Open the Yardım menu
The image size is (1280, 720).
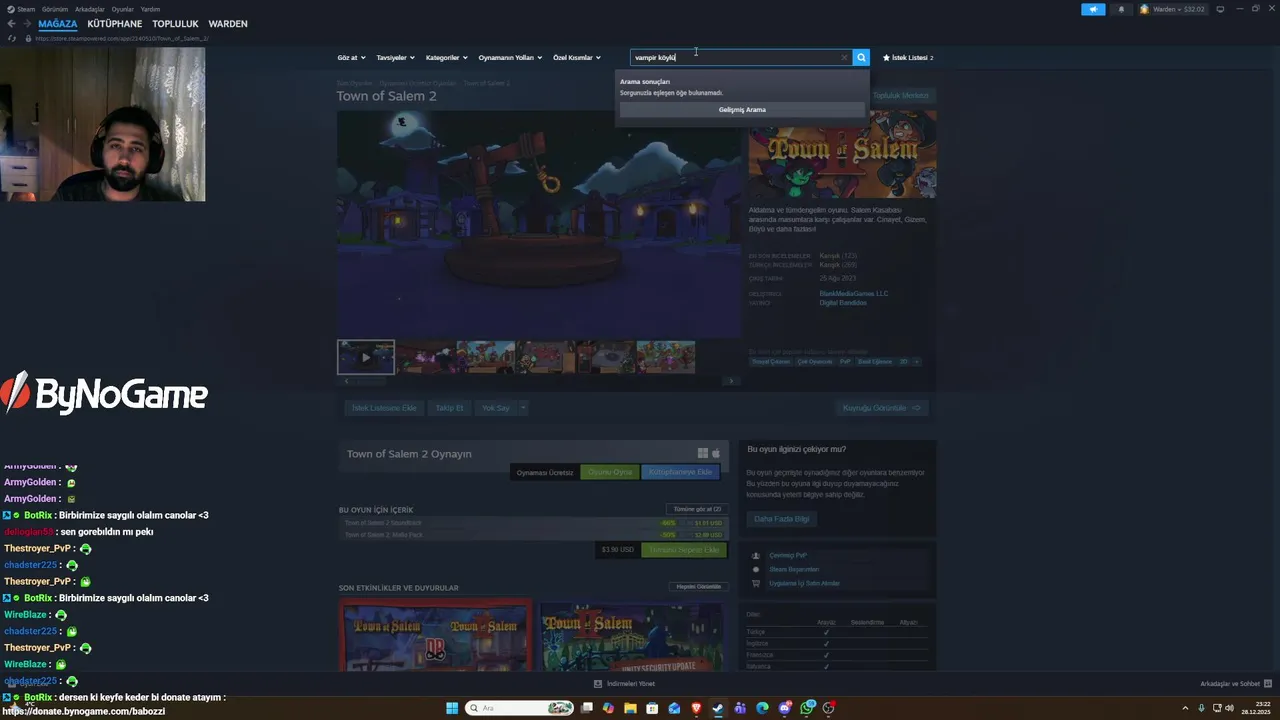pyautogui.click(x=150, y=9)
